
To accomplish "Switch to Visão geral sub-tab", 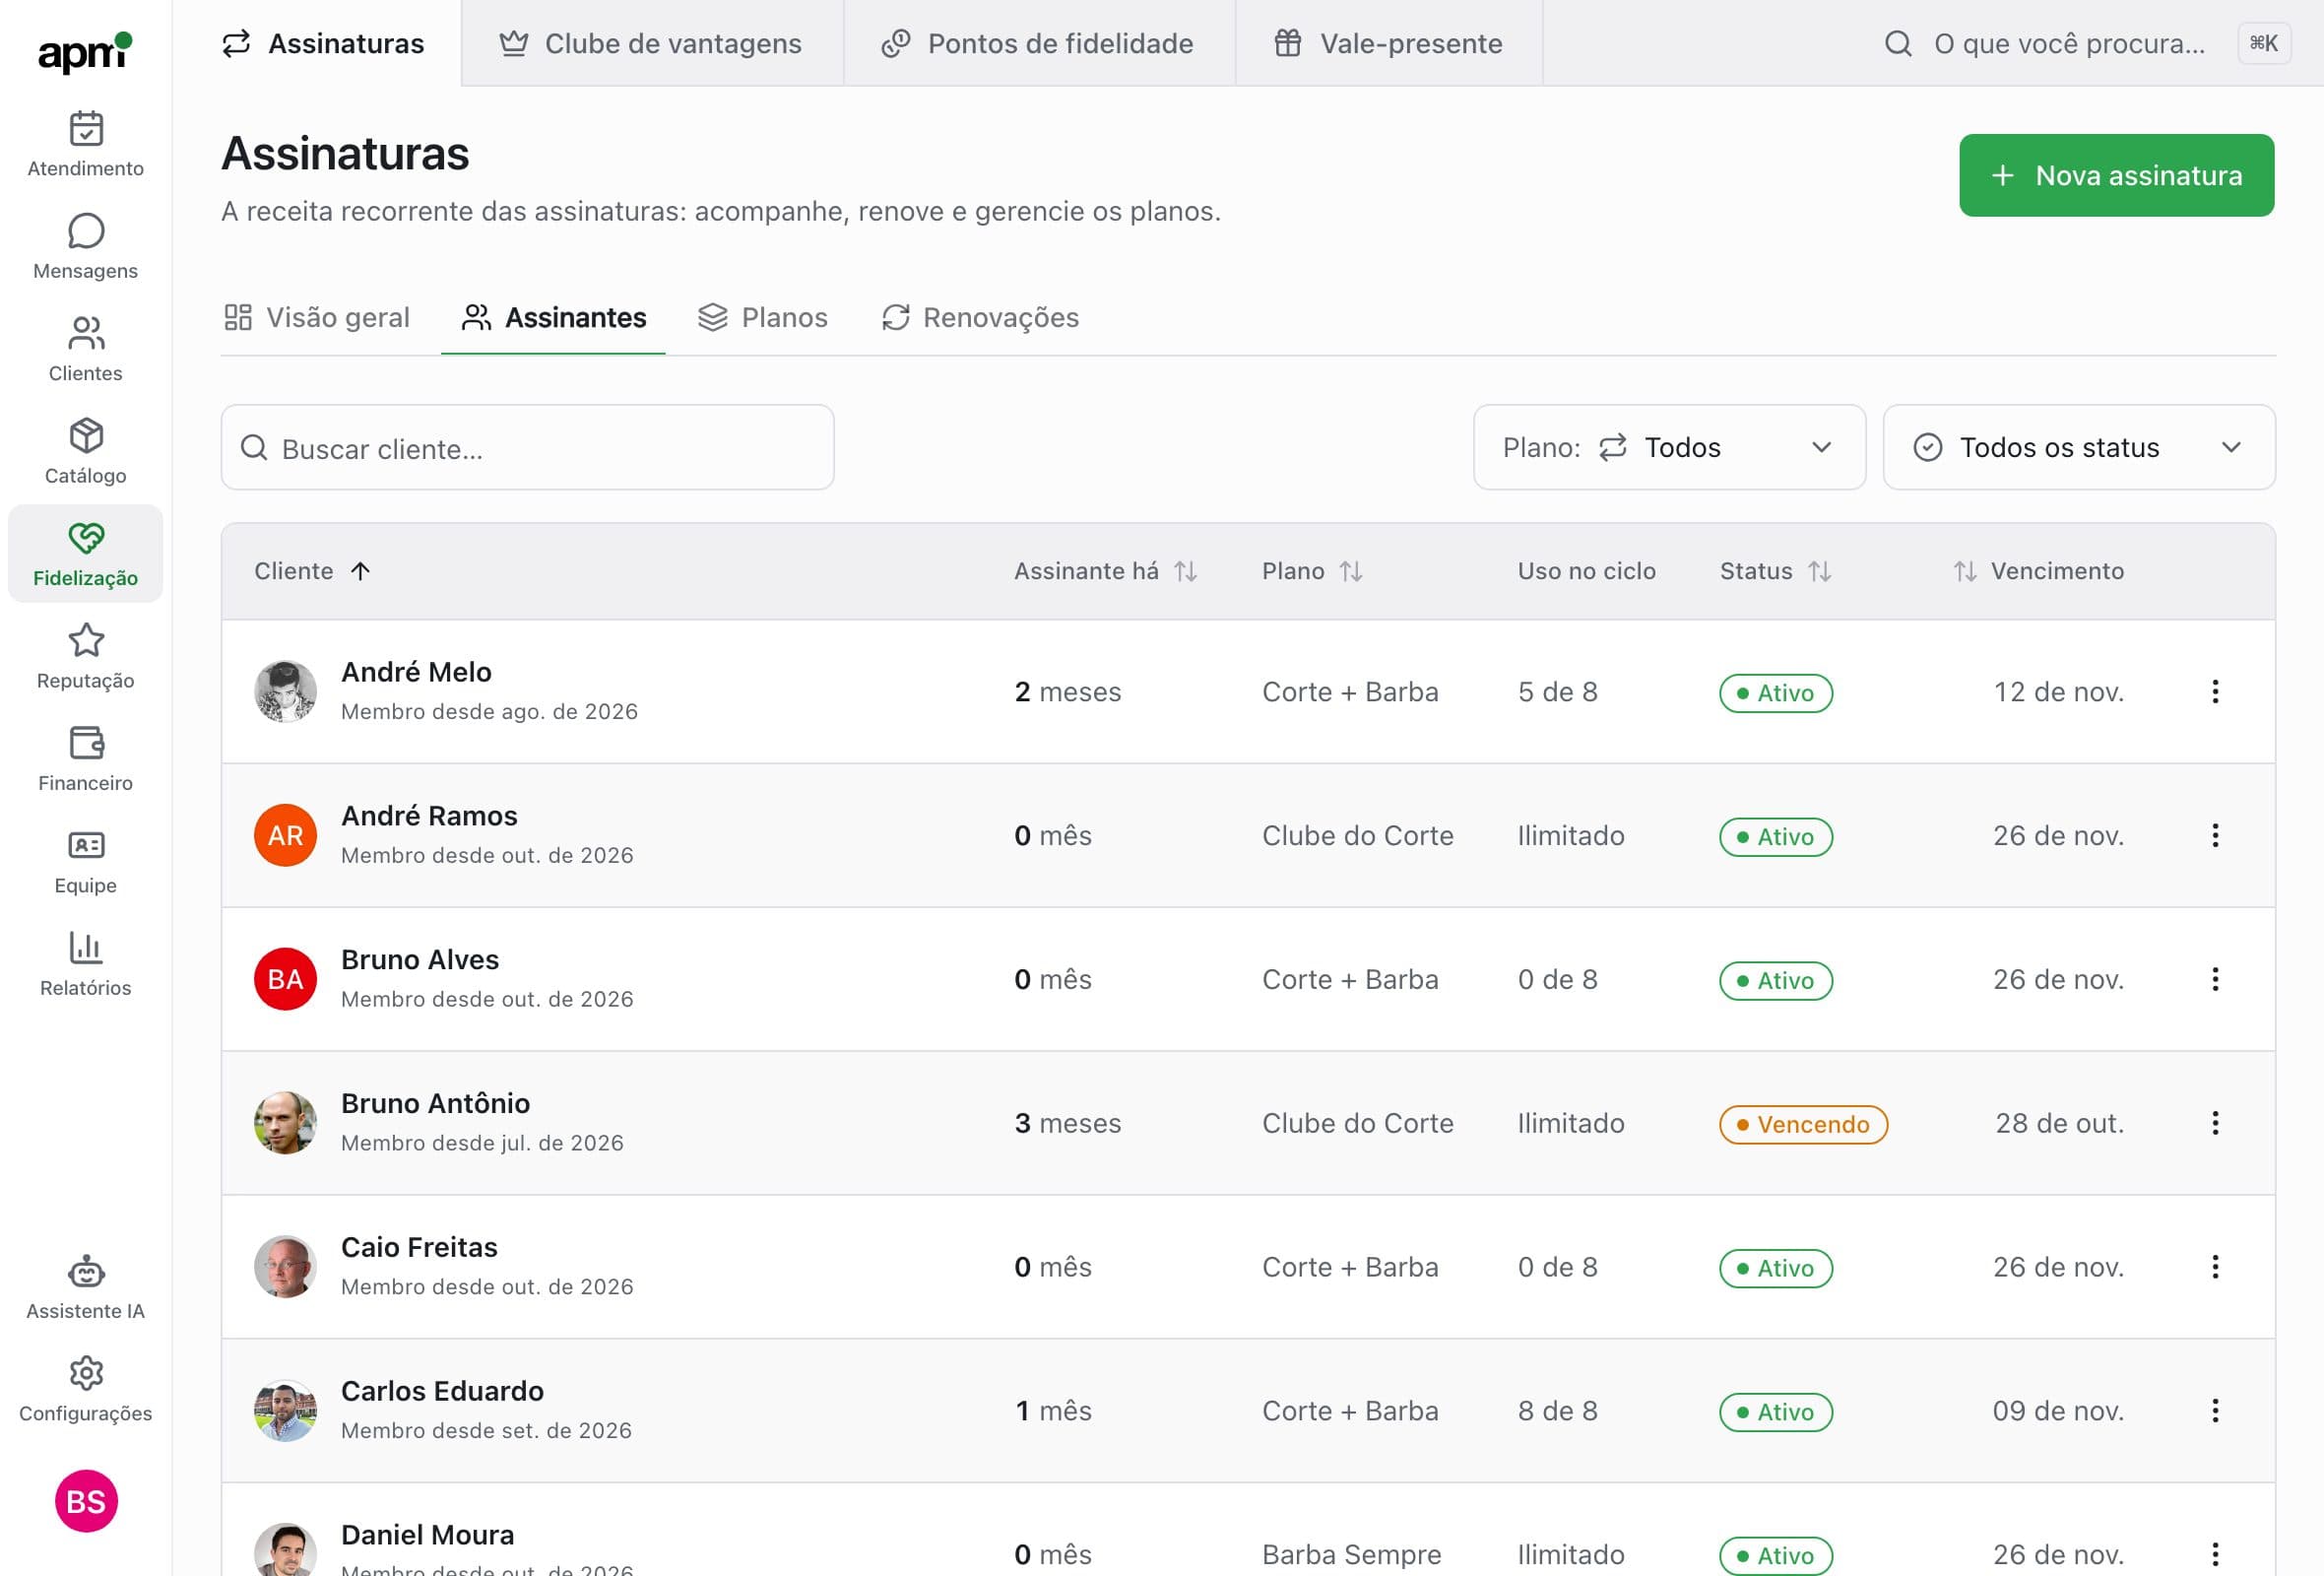I will [317, 317].
